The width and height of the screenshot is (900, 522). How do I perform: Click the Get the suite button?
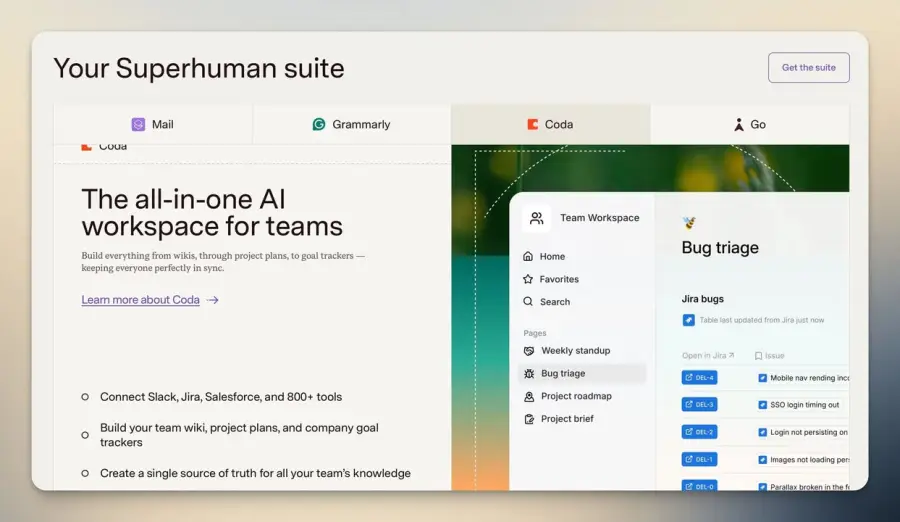pyautogui.click(x=809, y=68)
